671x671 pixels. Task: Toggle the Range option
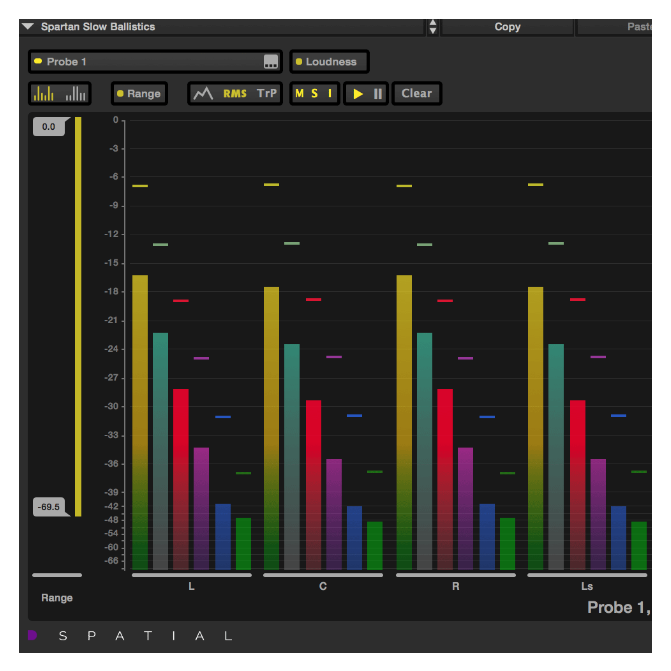[x=138, y=94]
